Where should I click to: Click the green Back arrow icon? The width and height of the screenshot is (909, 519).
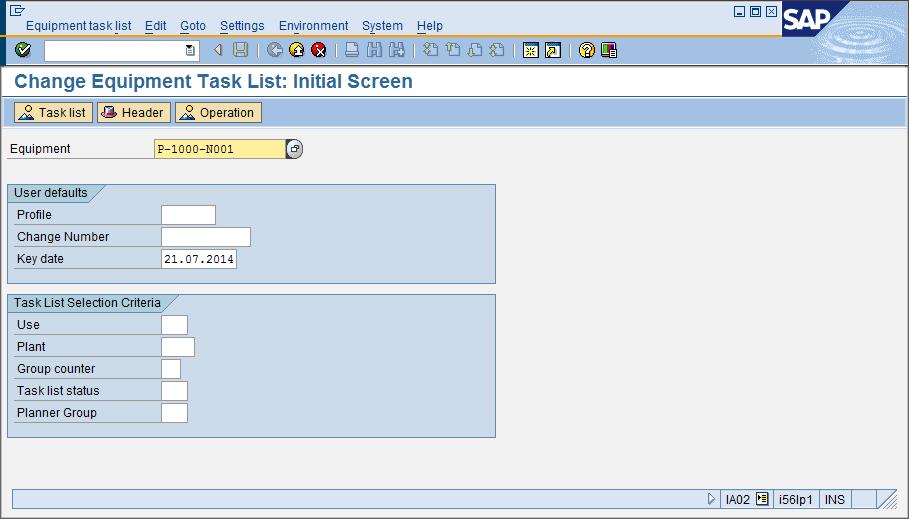pos(274,50)
